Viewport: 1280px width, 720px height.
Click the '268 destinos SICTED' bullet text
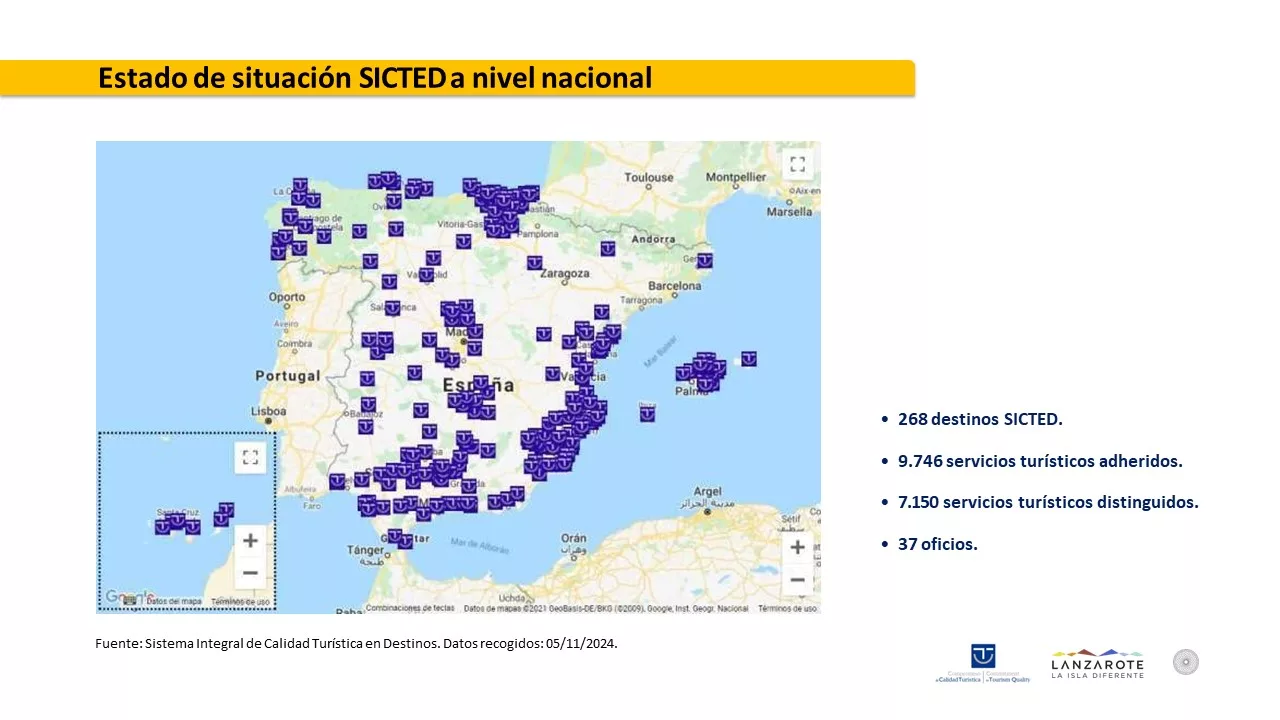pos(980,419)
